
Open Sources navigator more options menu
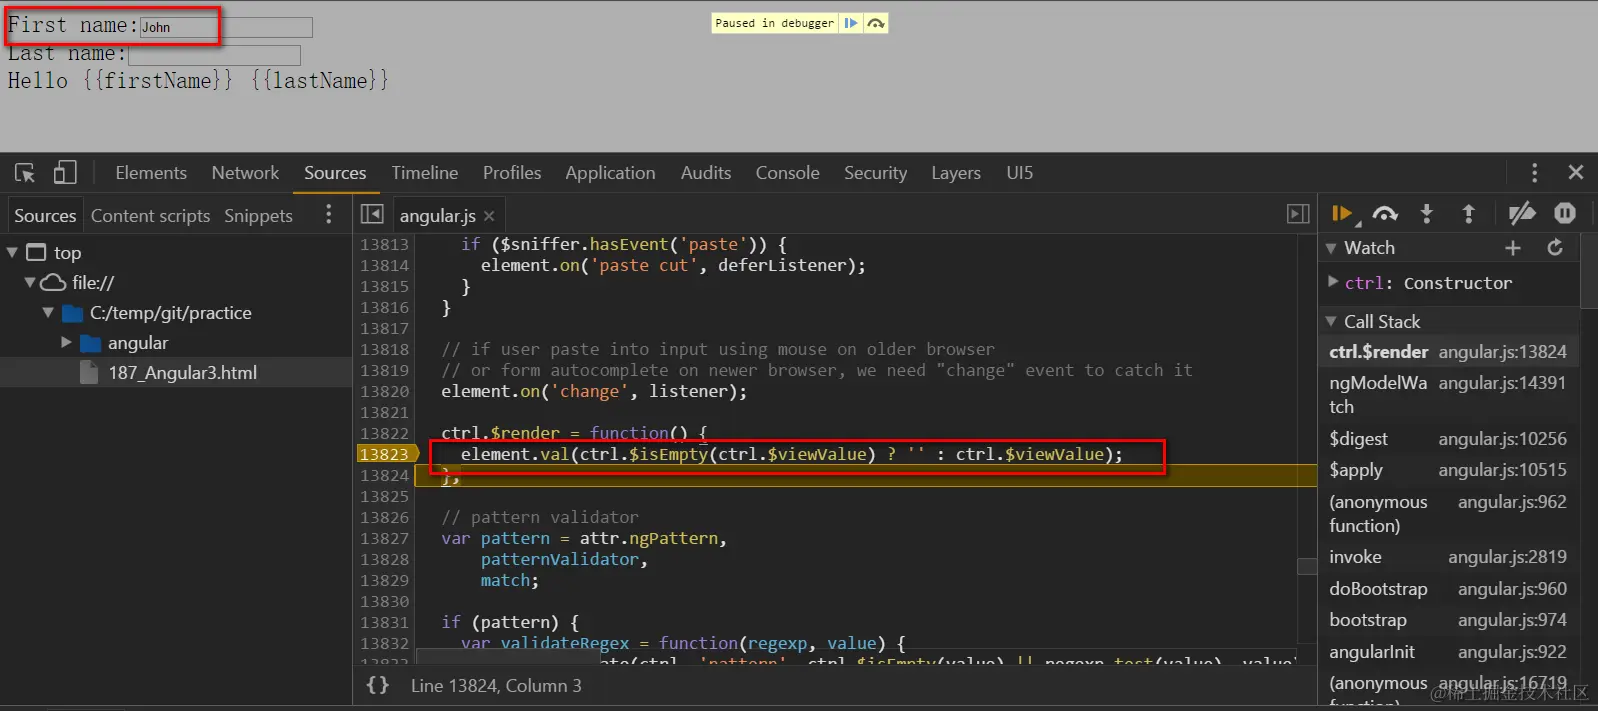(x=329, y=214)
